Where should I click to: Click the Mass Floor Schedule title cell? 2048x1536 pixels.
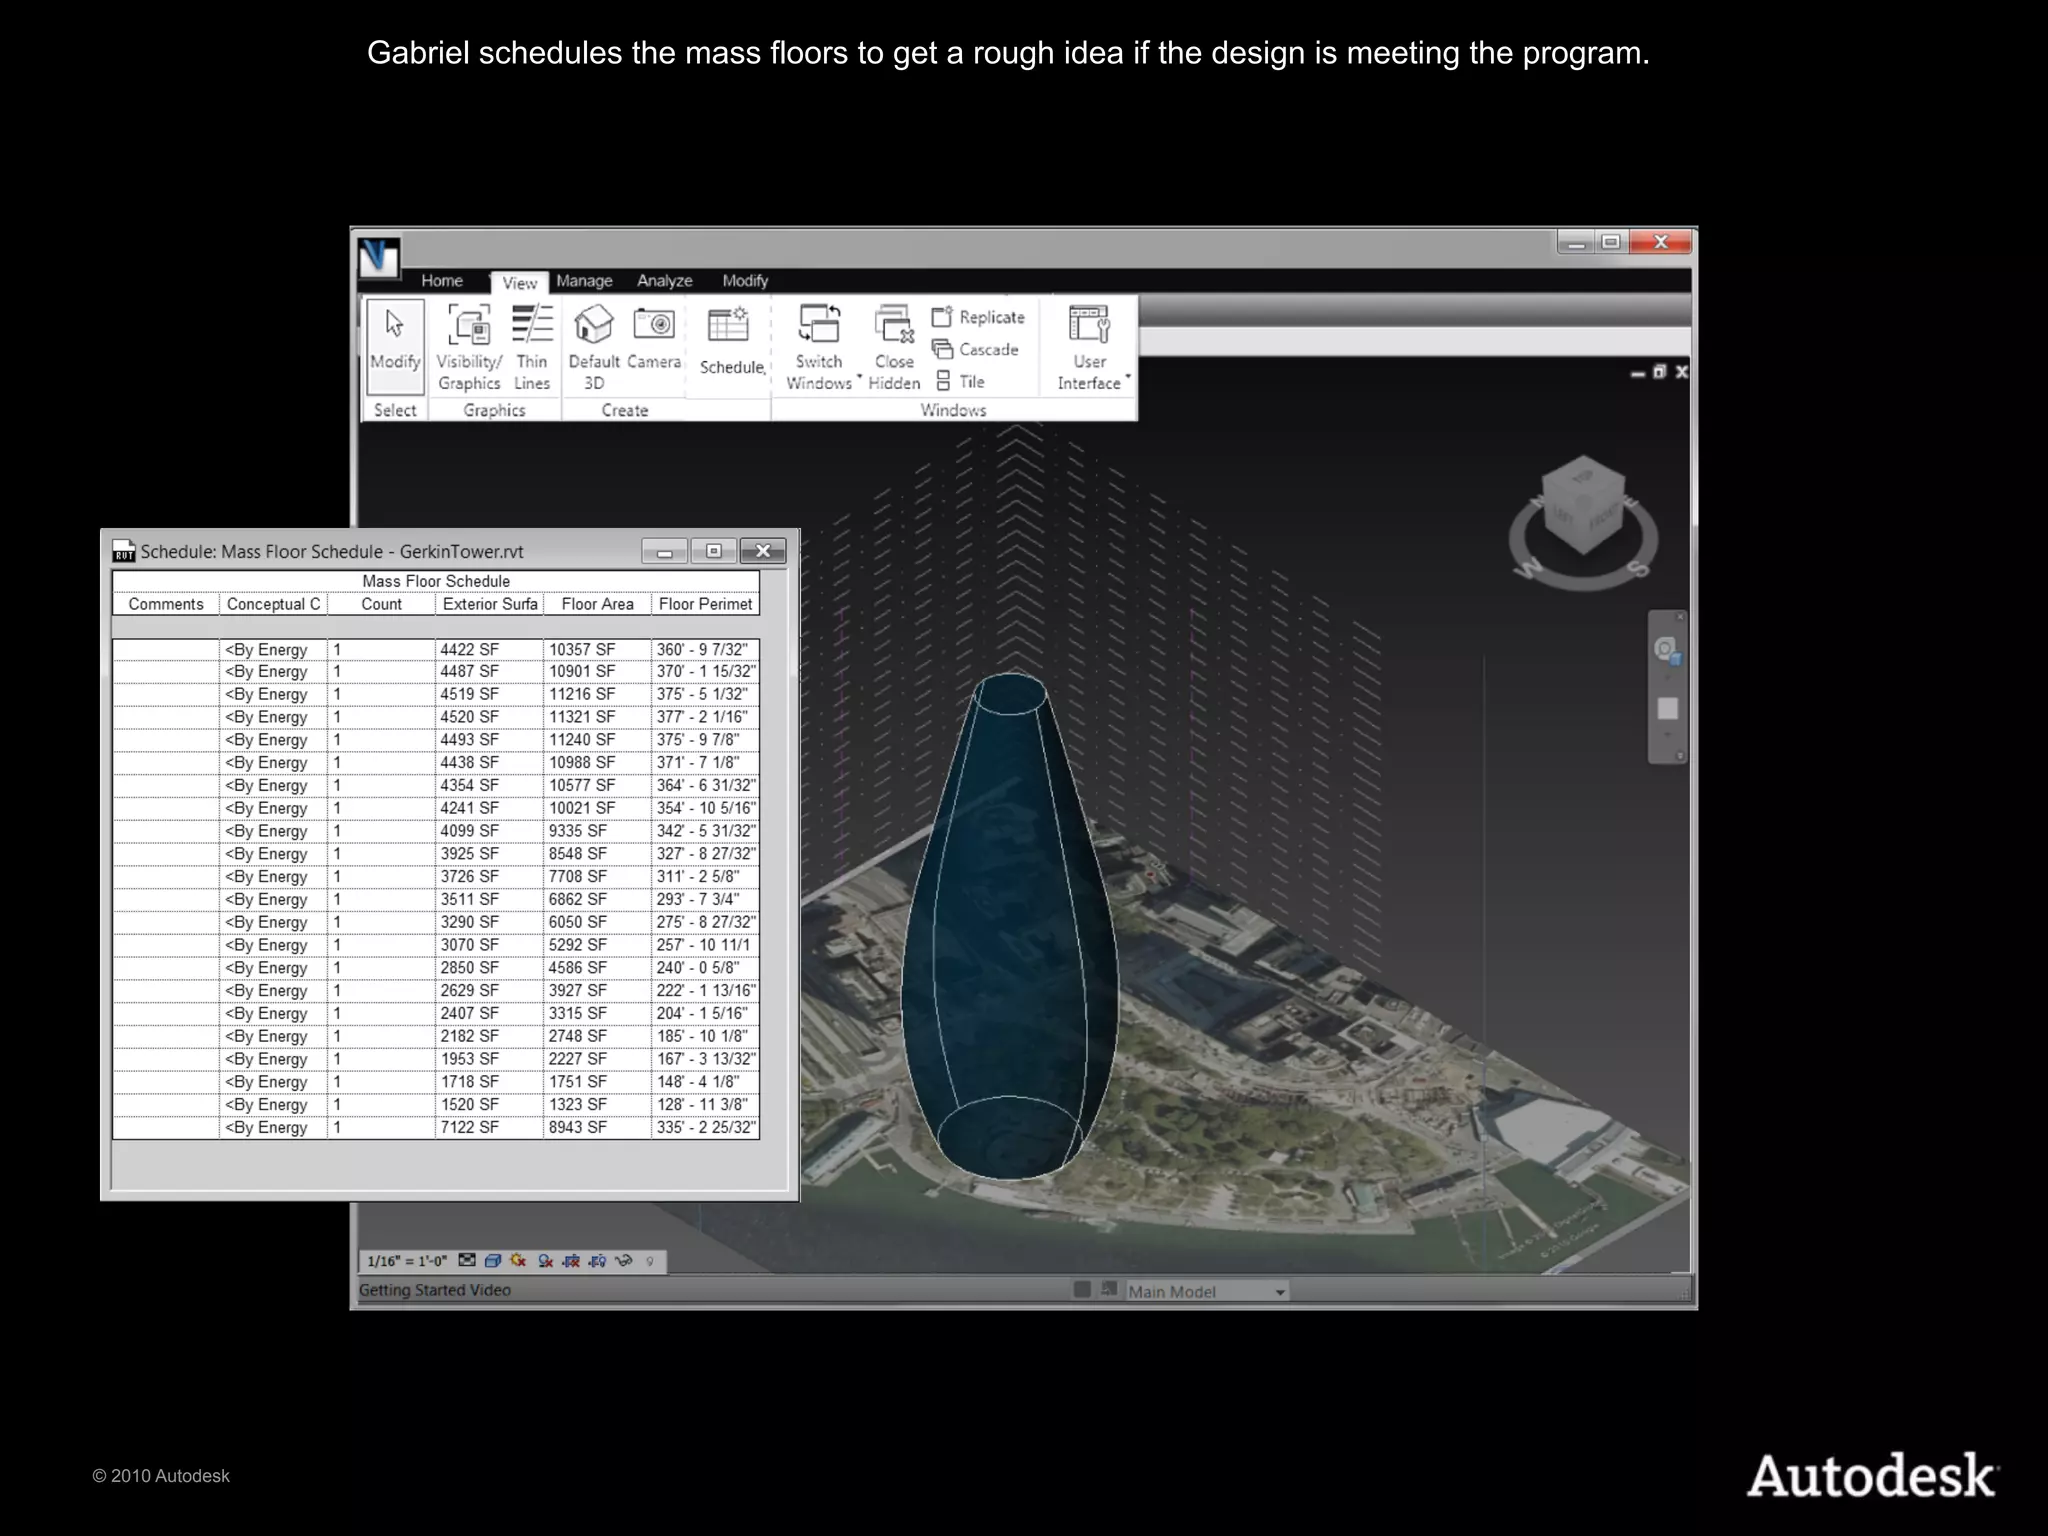tap(436, 581)
